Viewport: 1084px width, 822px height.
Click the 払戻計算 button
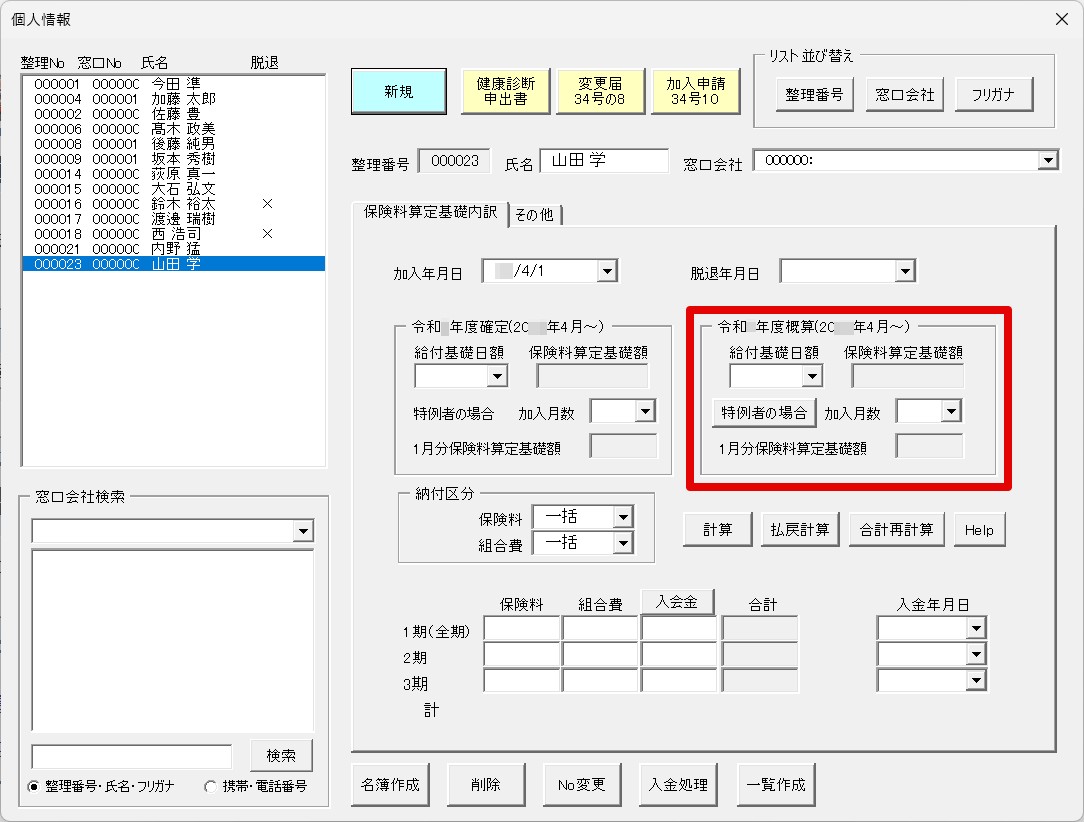click(x=799, y=530)
